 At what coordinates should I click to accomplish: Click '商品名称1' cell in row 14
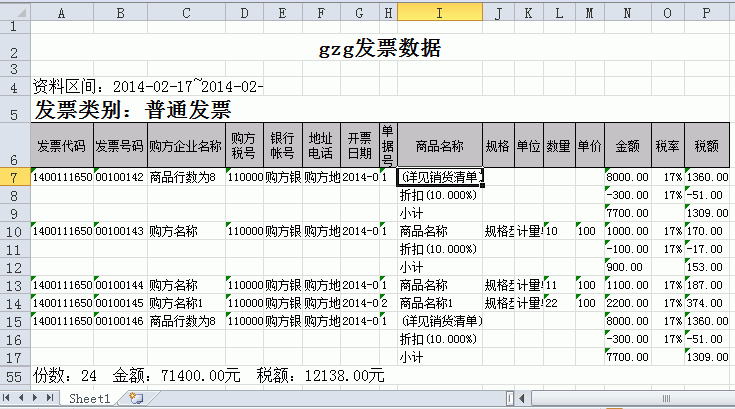pyautogui.click(x=440, y=303)
